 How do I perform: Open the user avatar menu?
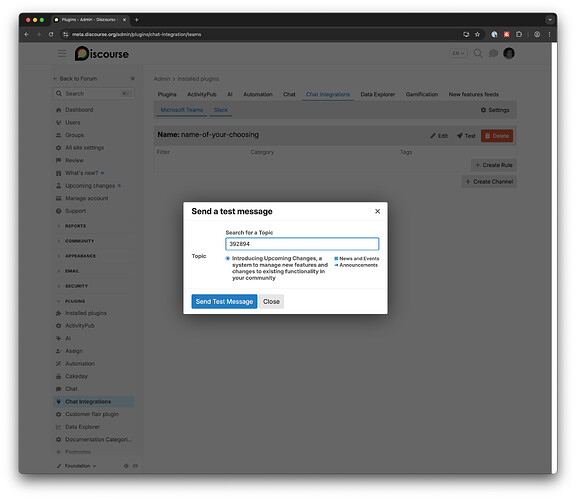point(509,53)
